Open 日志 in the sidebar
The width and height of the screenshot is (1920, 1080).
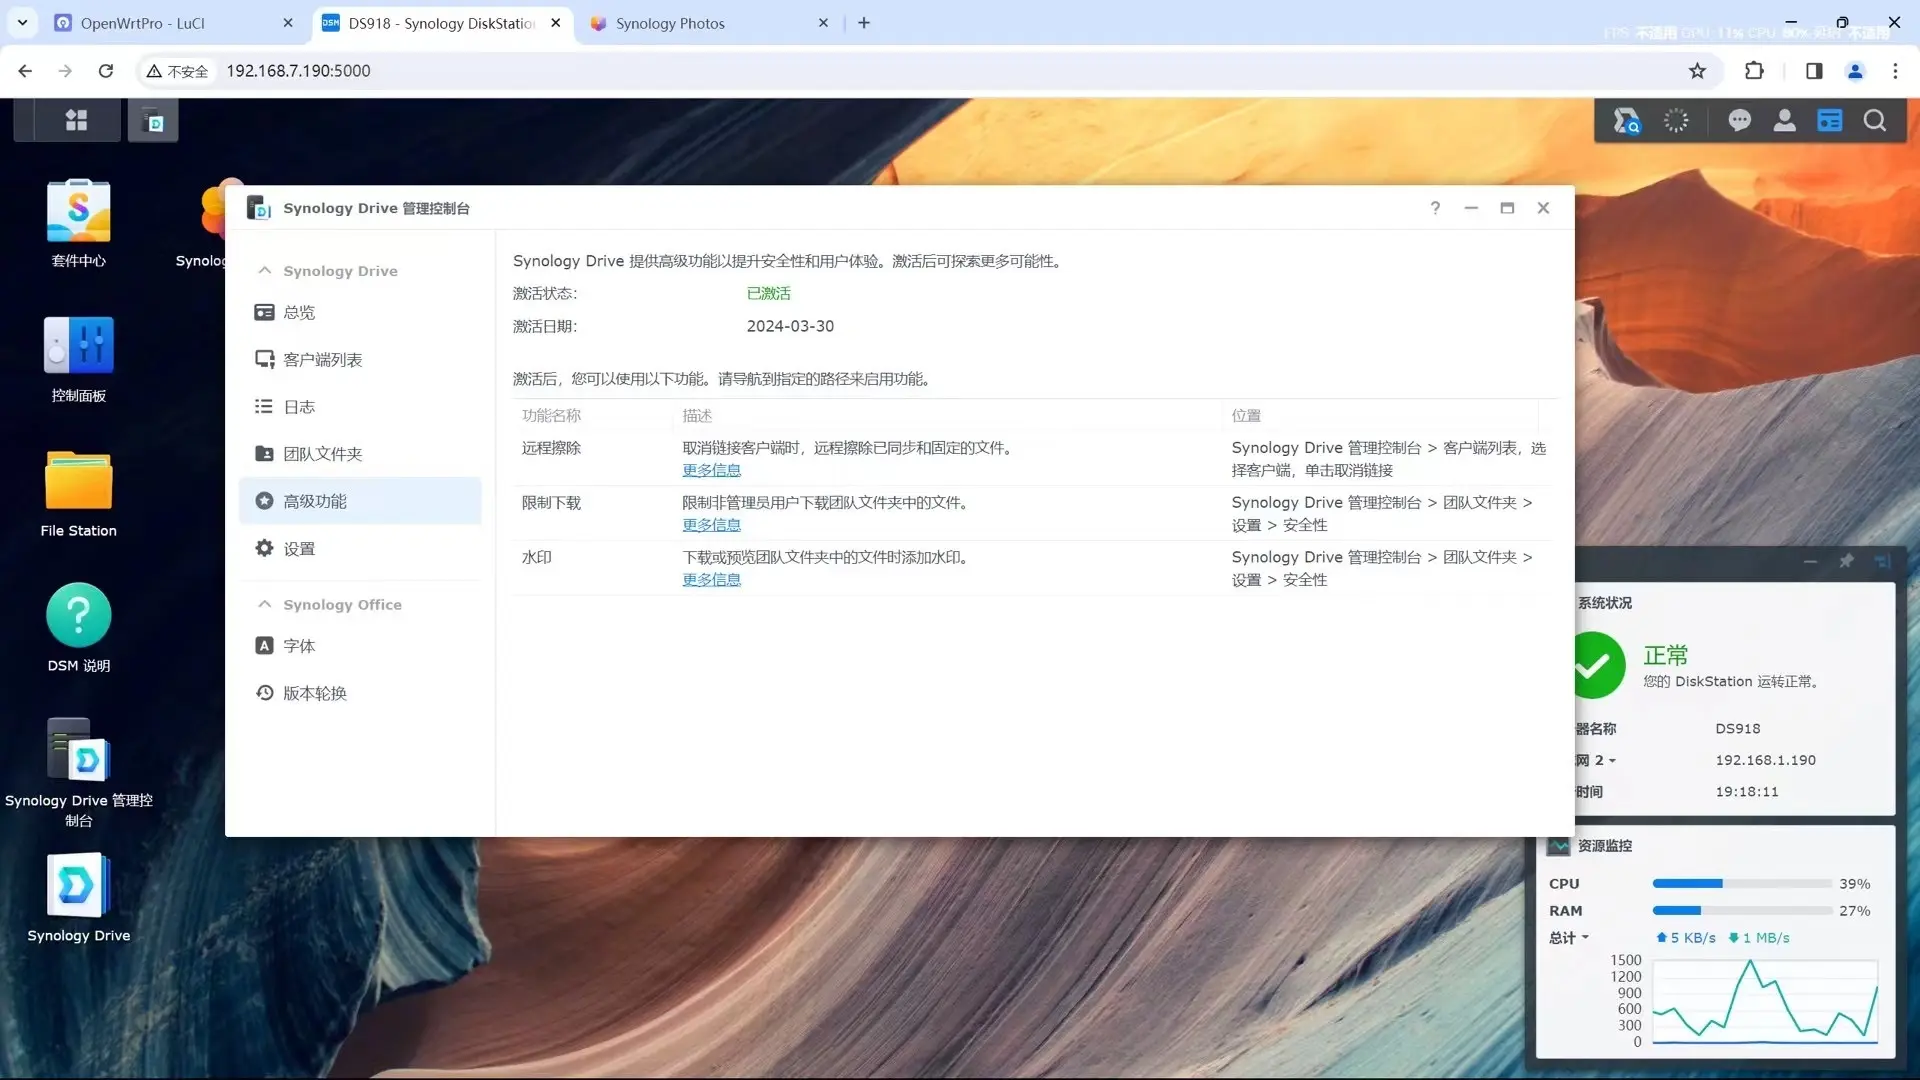360,407
